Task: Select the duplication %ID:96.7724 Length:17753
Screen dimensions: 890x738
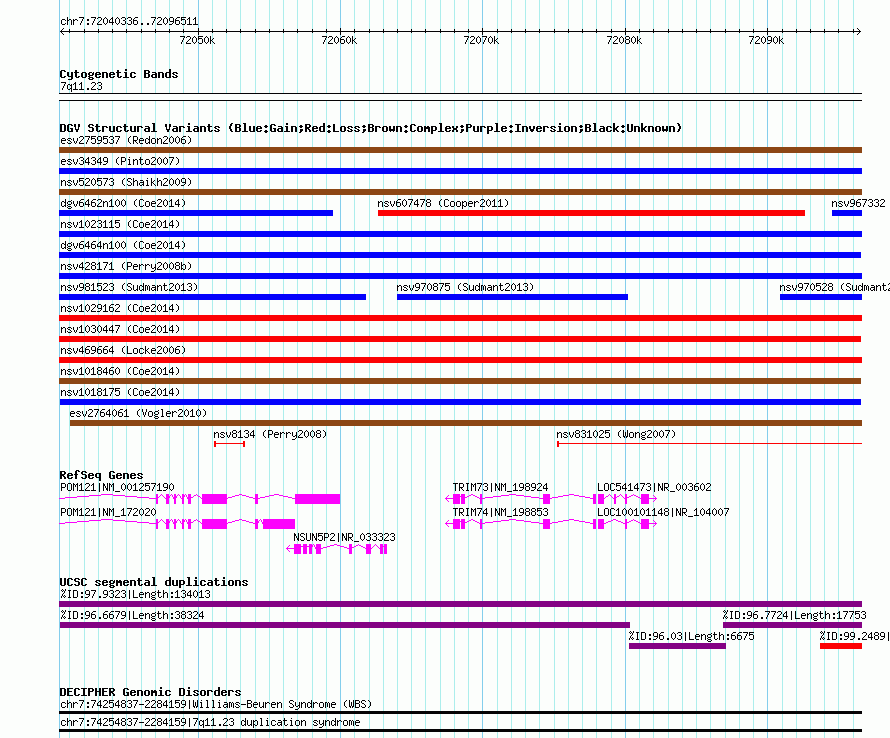Action: [792, 625]
